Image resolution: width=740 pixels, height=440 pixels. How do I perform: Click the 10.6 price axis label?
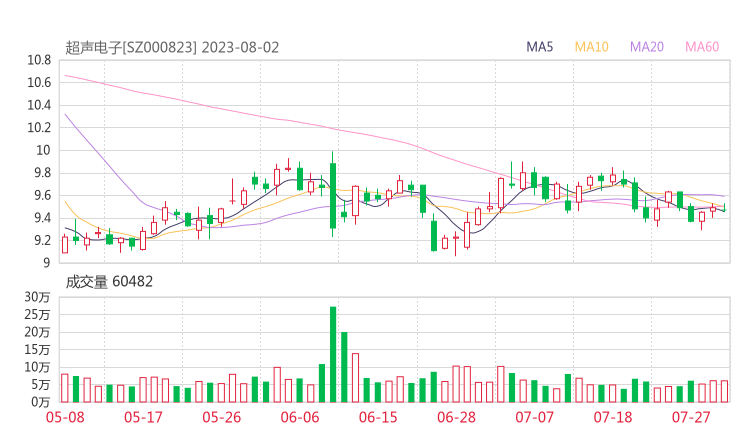coord(39,83)
